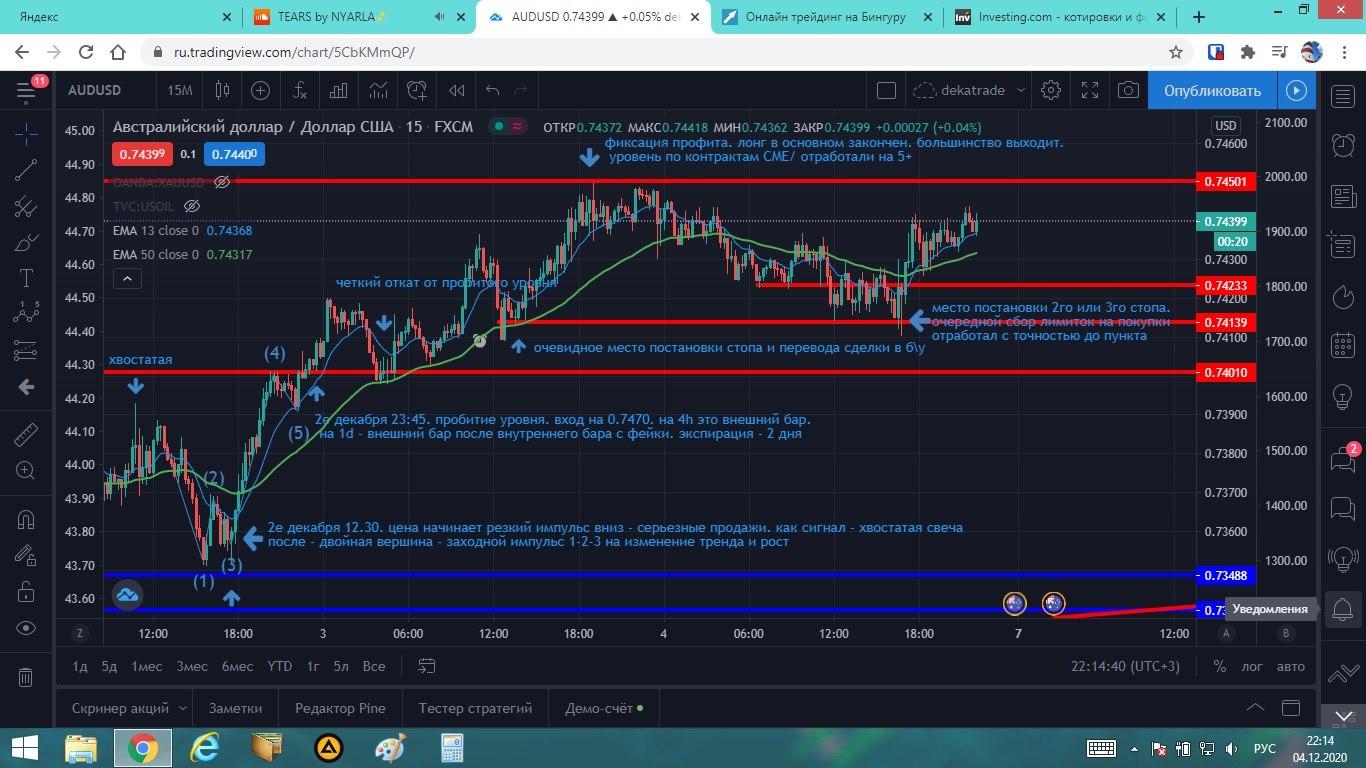Image resolution: width=1366 pixels, height=768 pixels.
Task: Click the red 0.74399 sell price button
Action: coord(142,154)
